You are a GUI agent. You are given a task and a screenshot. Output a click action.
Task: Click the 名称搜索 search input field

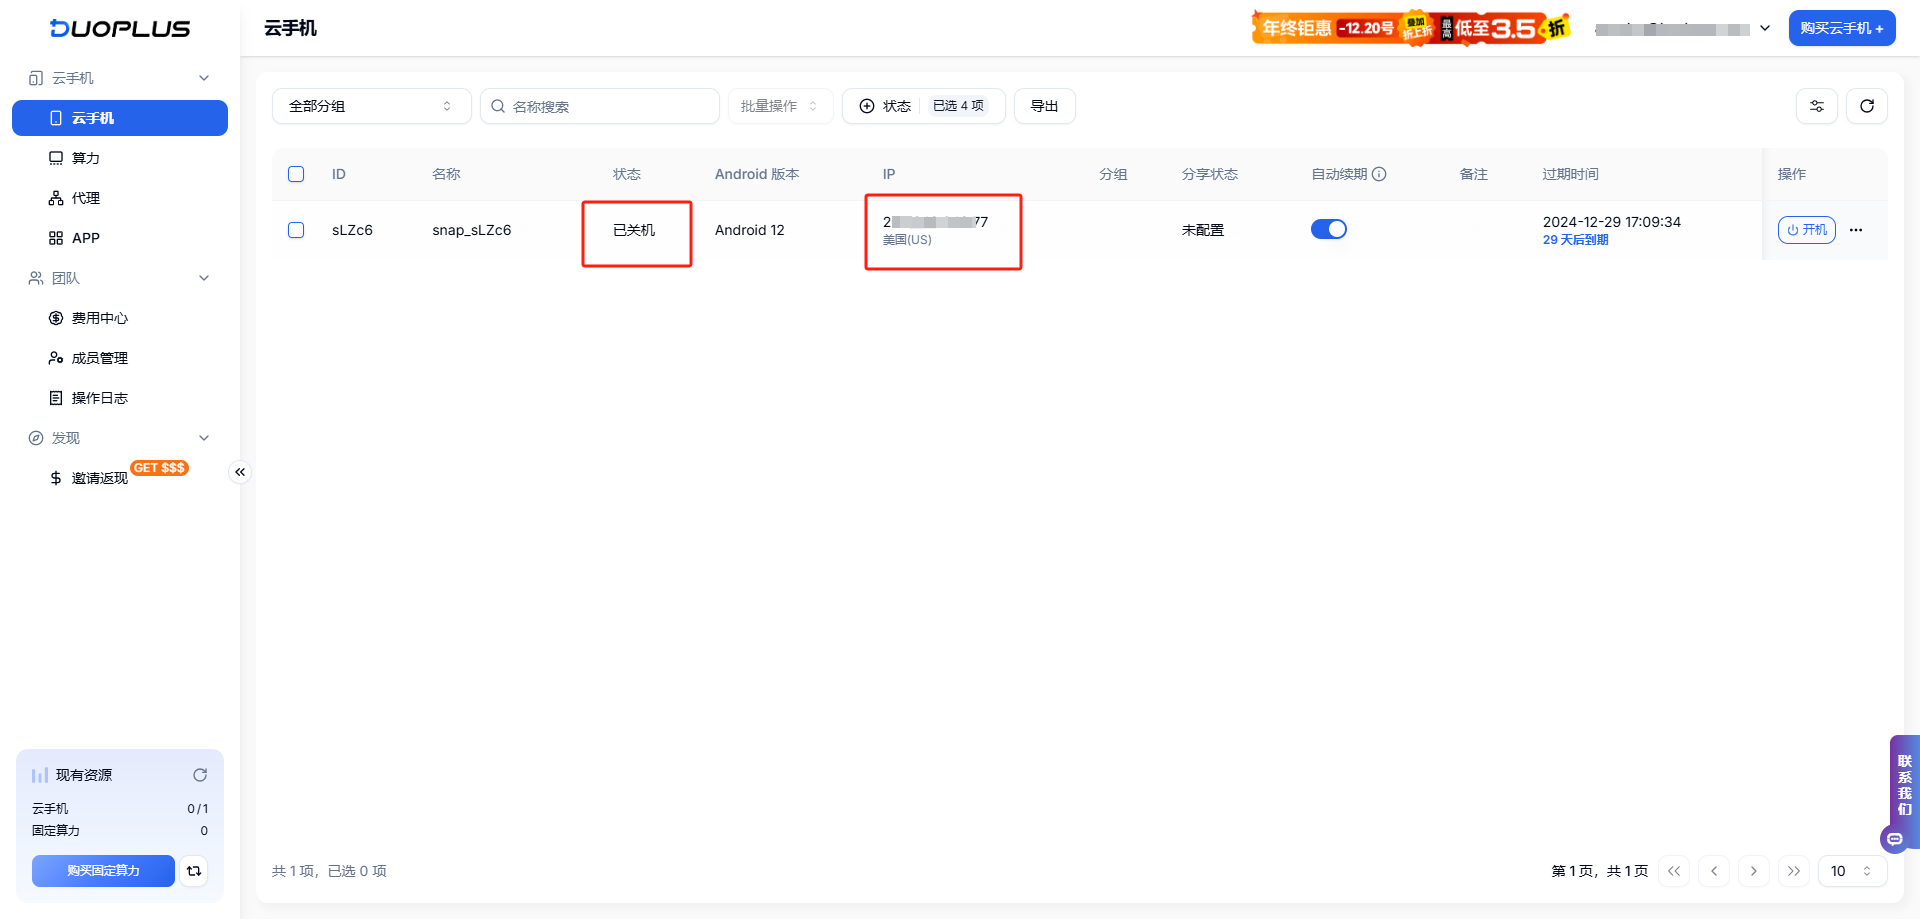pyautogui.click(x=600, y=105)
